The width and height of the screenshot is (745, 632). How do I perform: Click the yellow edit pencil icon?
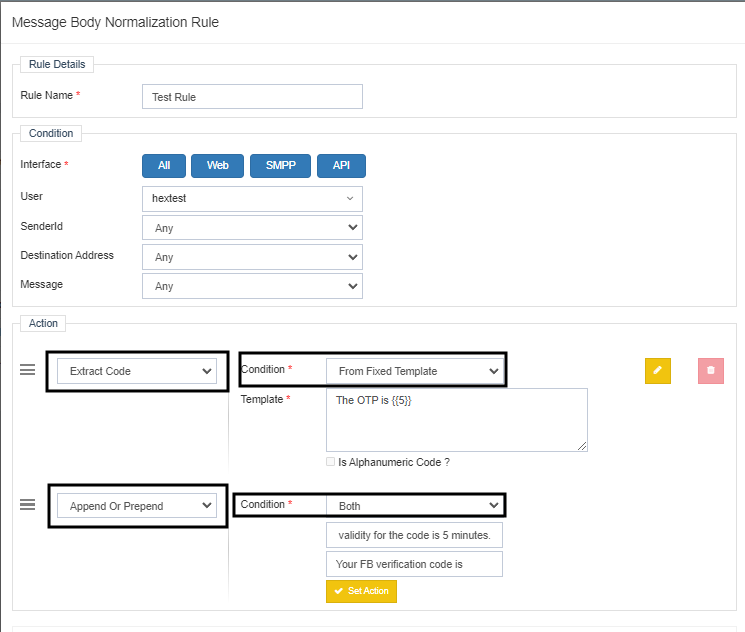point(657,370)
